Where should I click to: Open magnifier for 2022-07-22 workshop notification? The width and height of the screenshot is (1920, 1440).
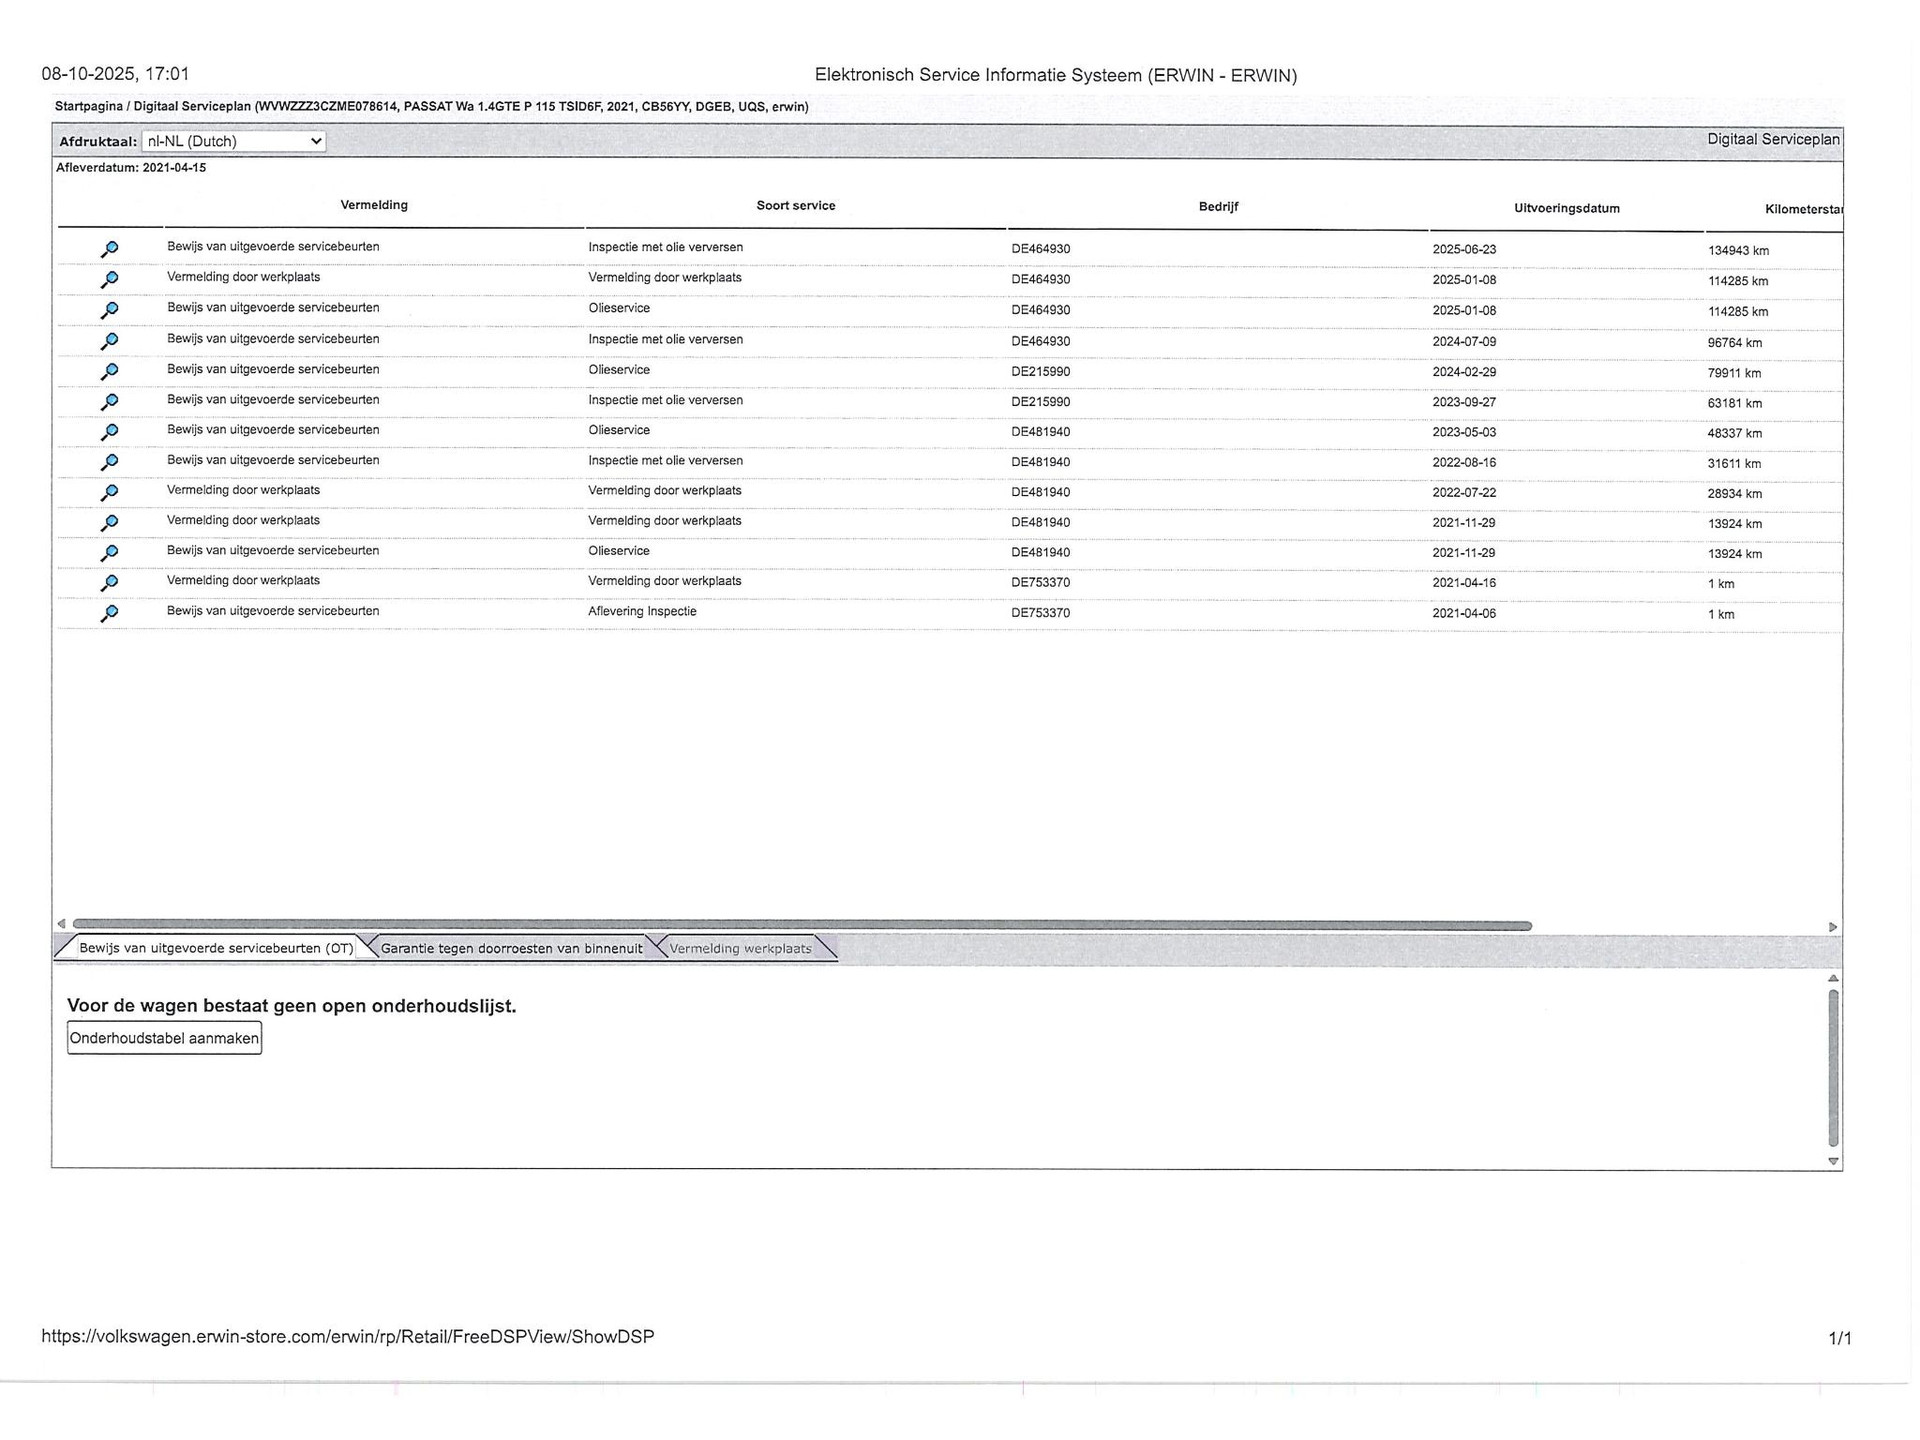click(110, 492)
